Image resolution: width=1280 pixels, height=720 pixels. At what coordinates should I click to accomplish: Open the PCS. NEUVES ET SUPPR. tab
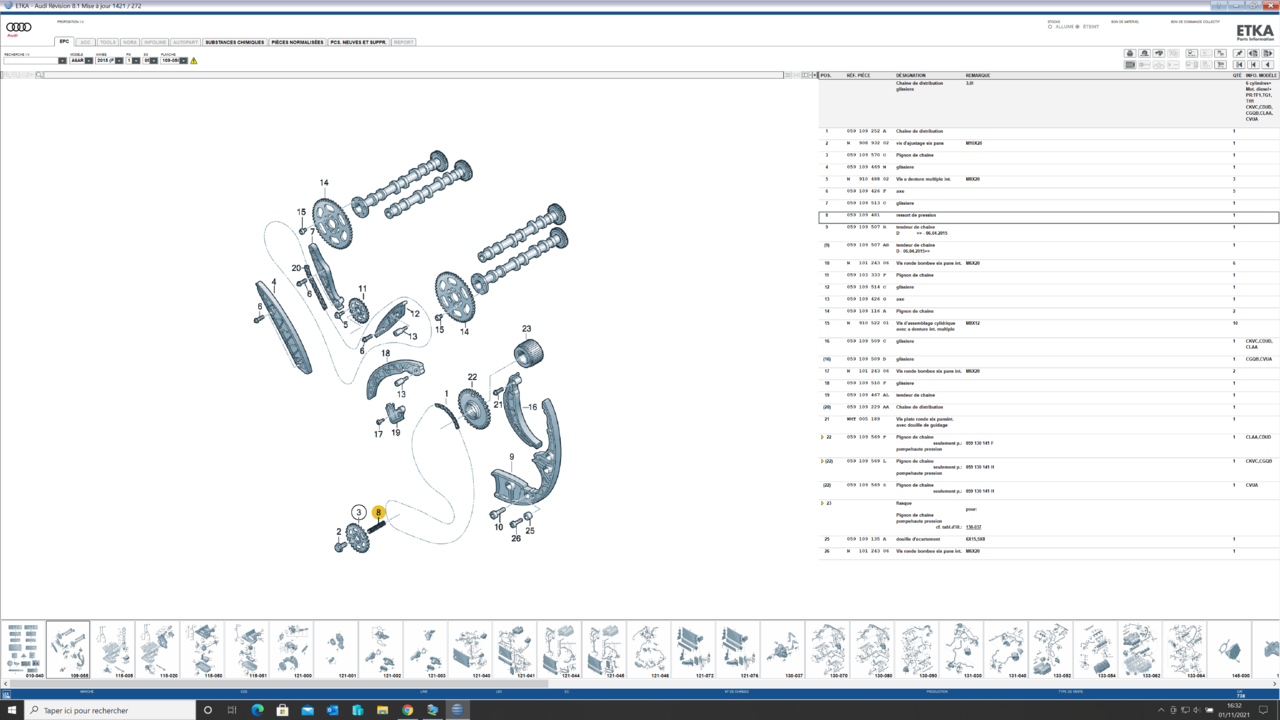(358, 42)
